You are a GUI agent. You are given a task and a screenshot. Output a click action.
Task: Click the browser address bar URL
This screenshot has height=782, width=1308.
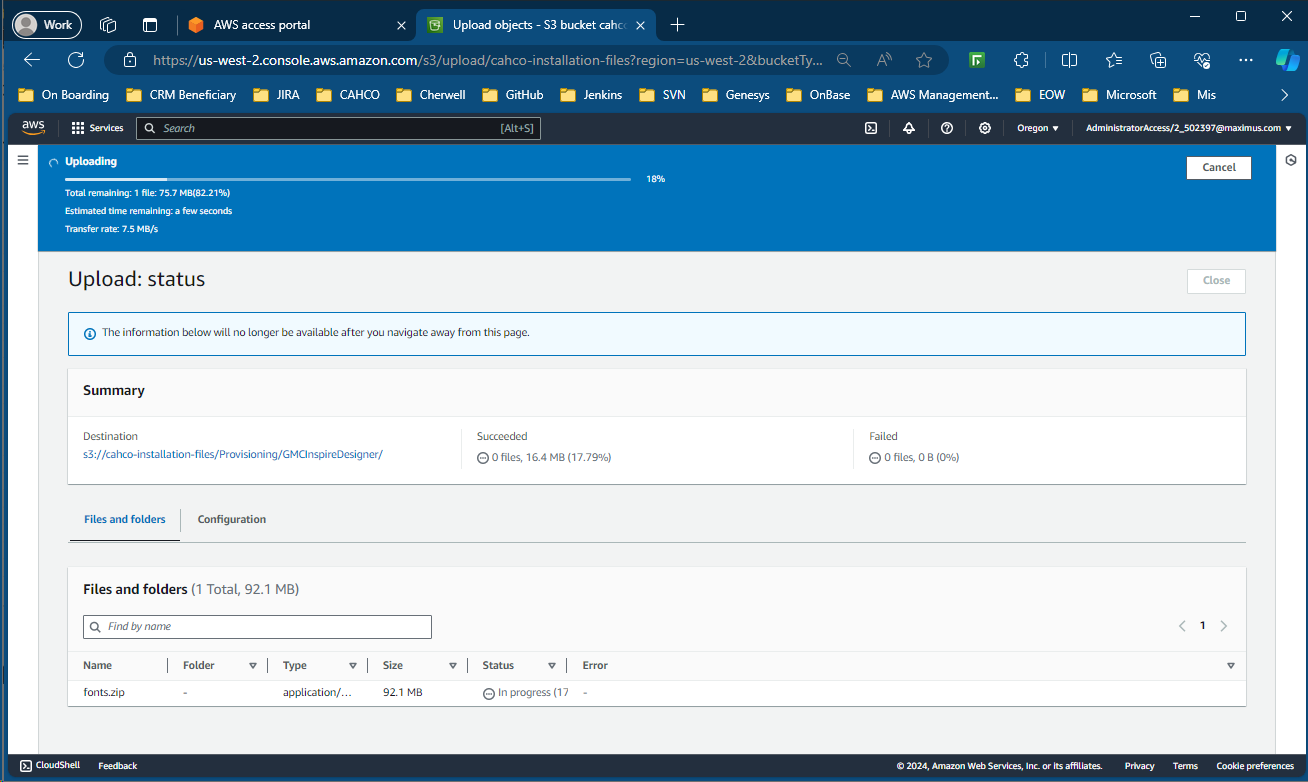pyautogui.click(x=488, y=60)
